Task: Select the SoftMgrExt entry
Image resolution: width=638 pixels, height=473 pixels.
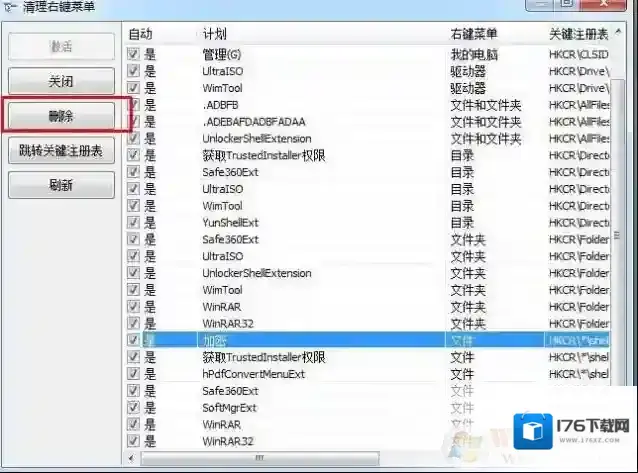Action: pos(229,408)
